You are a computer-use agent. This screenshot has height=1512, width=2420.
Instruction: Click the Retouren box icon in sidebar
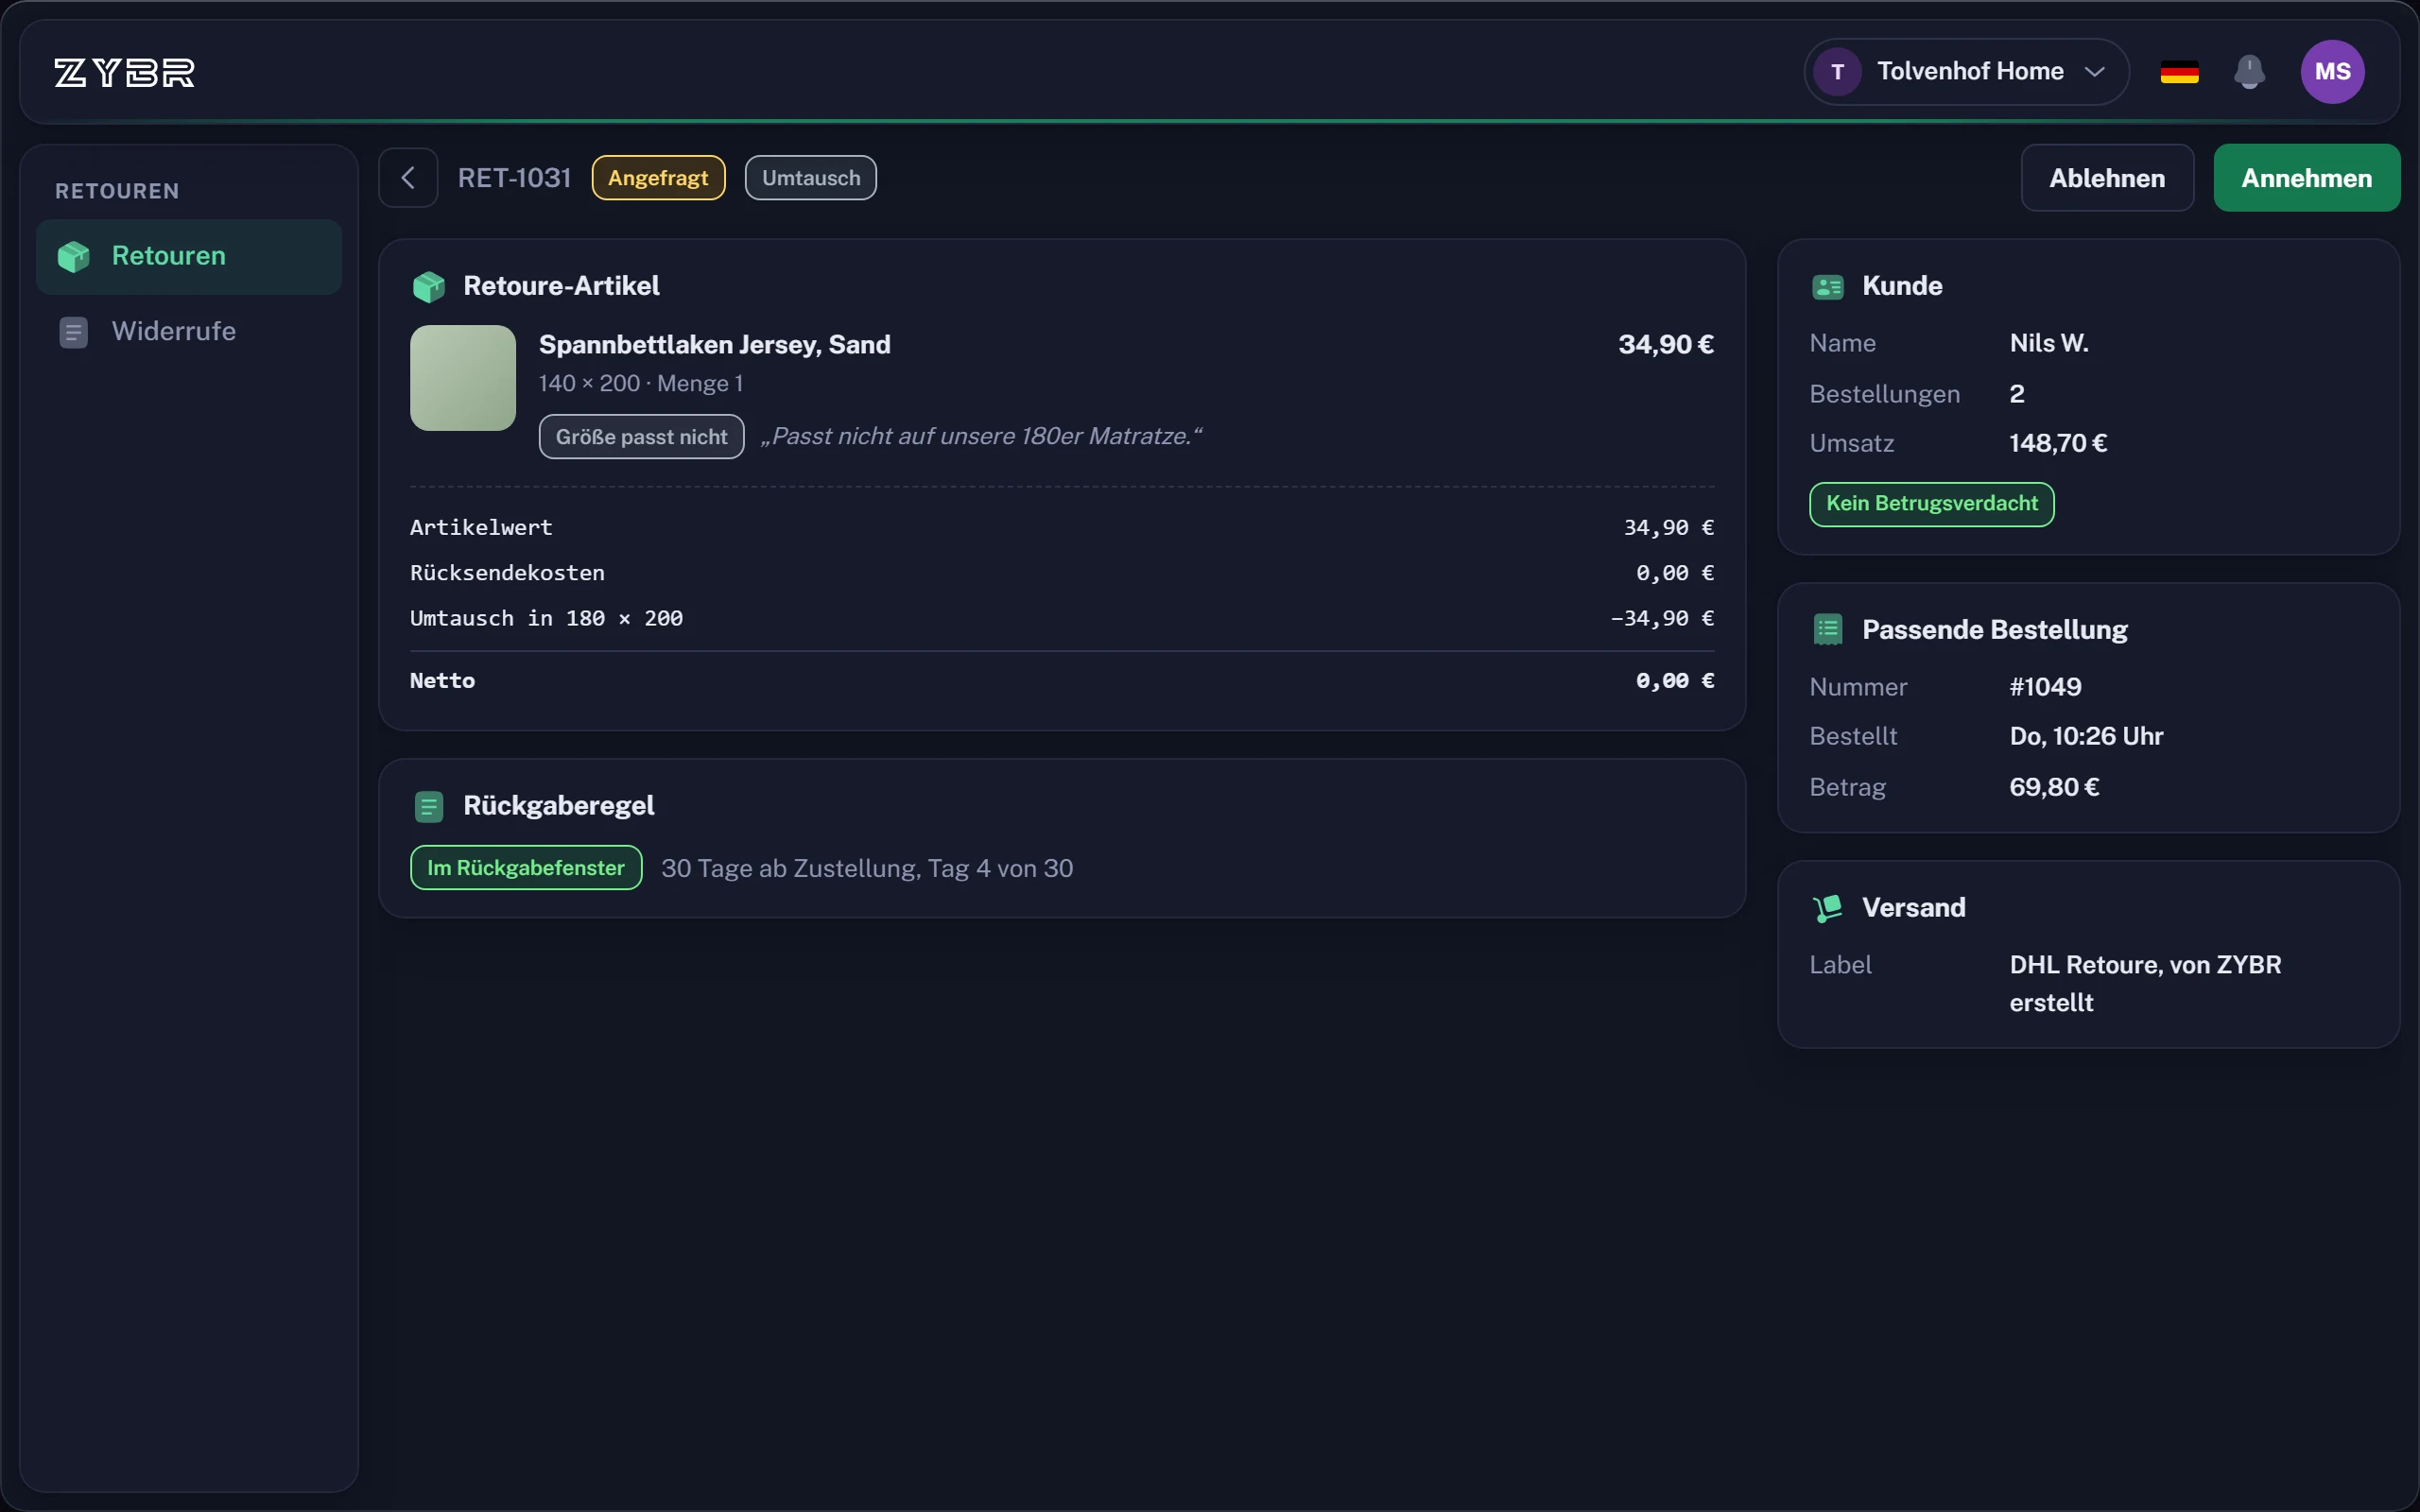[x=74, y=256]
